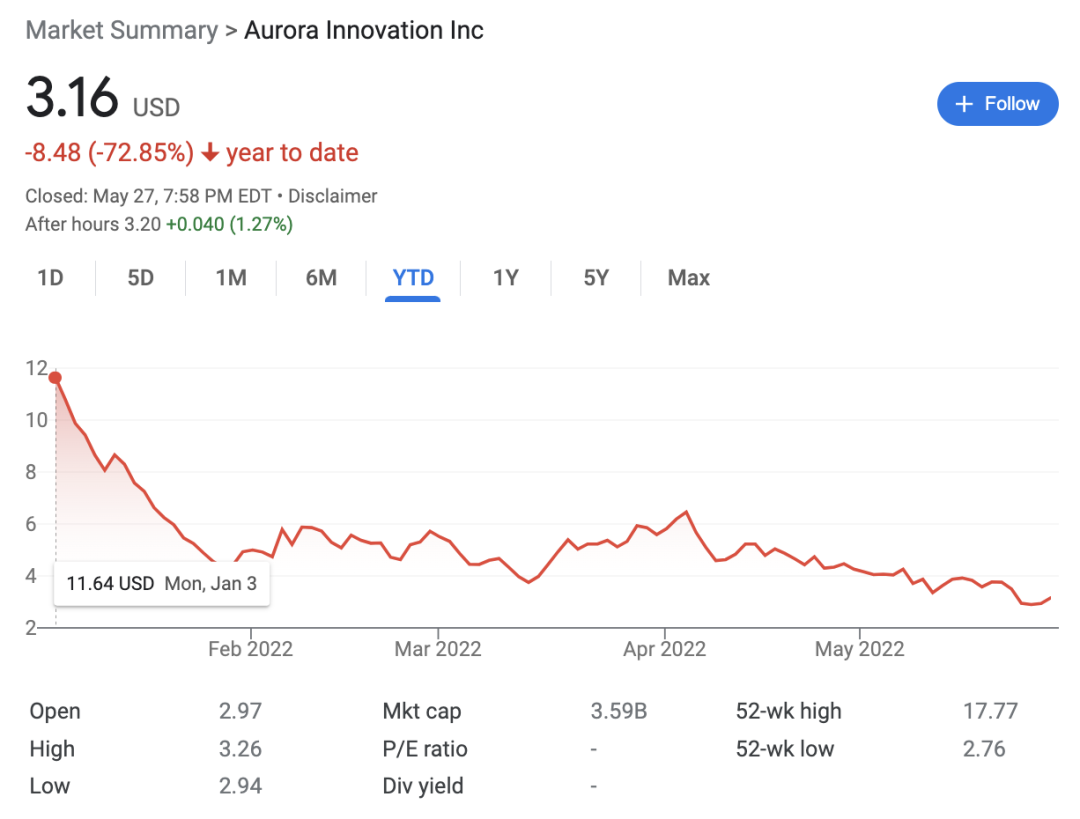Click the red down arrow icon
Viewport: 1080px width, 819px height.
click(210, 153)
